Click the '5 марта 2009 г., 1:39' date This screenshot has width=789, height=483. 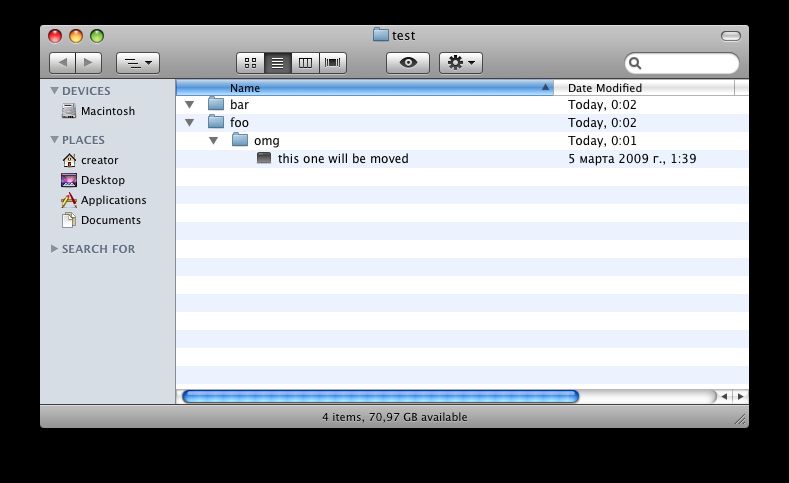[632, 158]
